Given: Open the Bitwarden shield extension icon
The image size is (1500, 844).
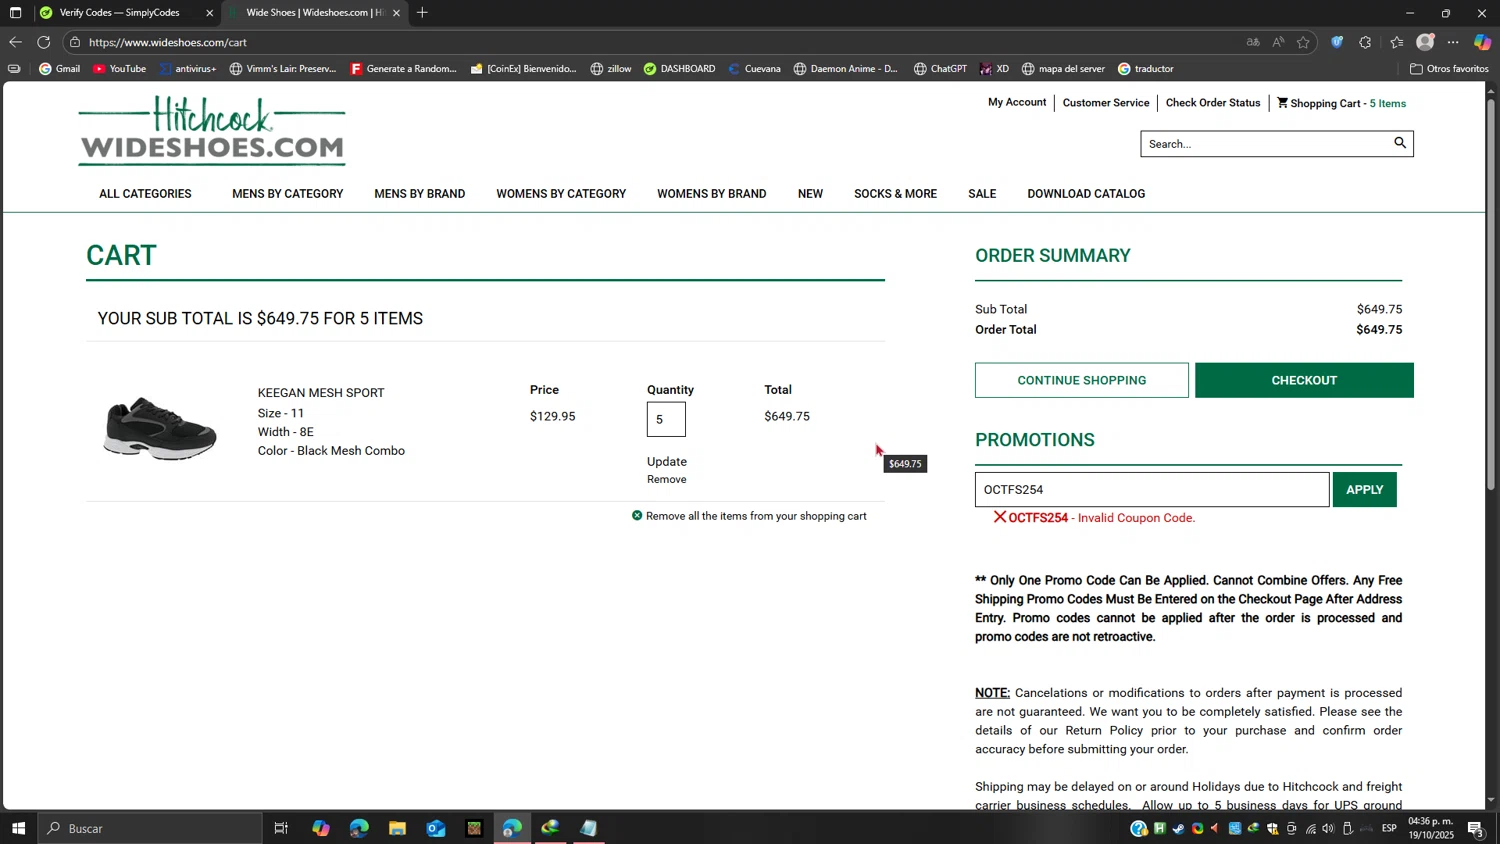Looking at the screenshot, I should tap(1337, 42).
